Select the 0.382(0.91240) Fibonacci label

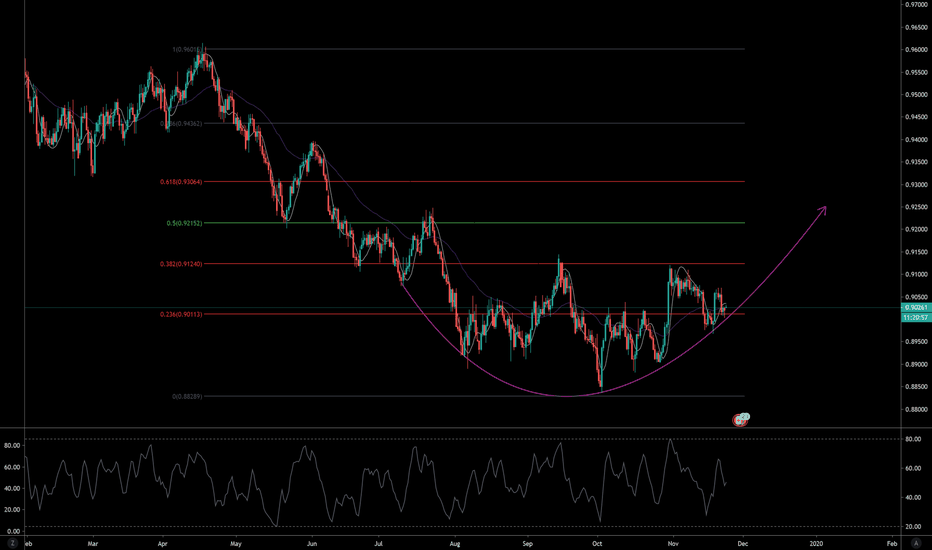coord(181,264)
